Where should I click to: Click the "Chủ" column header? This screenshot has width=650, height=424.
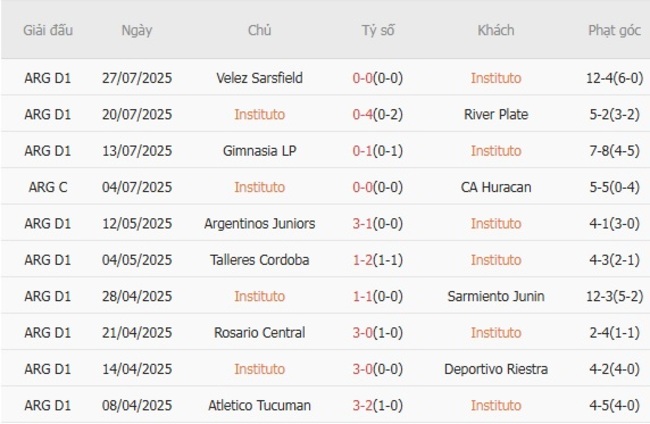pos(259,30)
